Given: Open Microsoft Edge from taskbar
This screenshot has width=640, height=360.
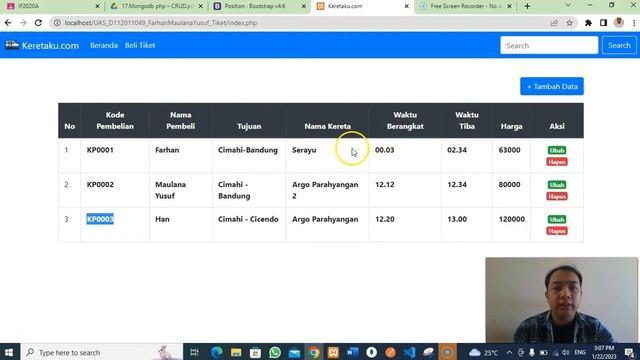Looking at the screenshot, I should coord(216,352).
